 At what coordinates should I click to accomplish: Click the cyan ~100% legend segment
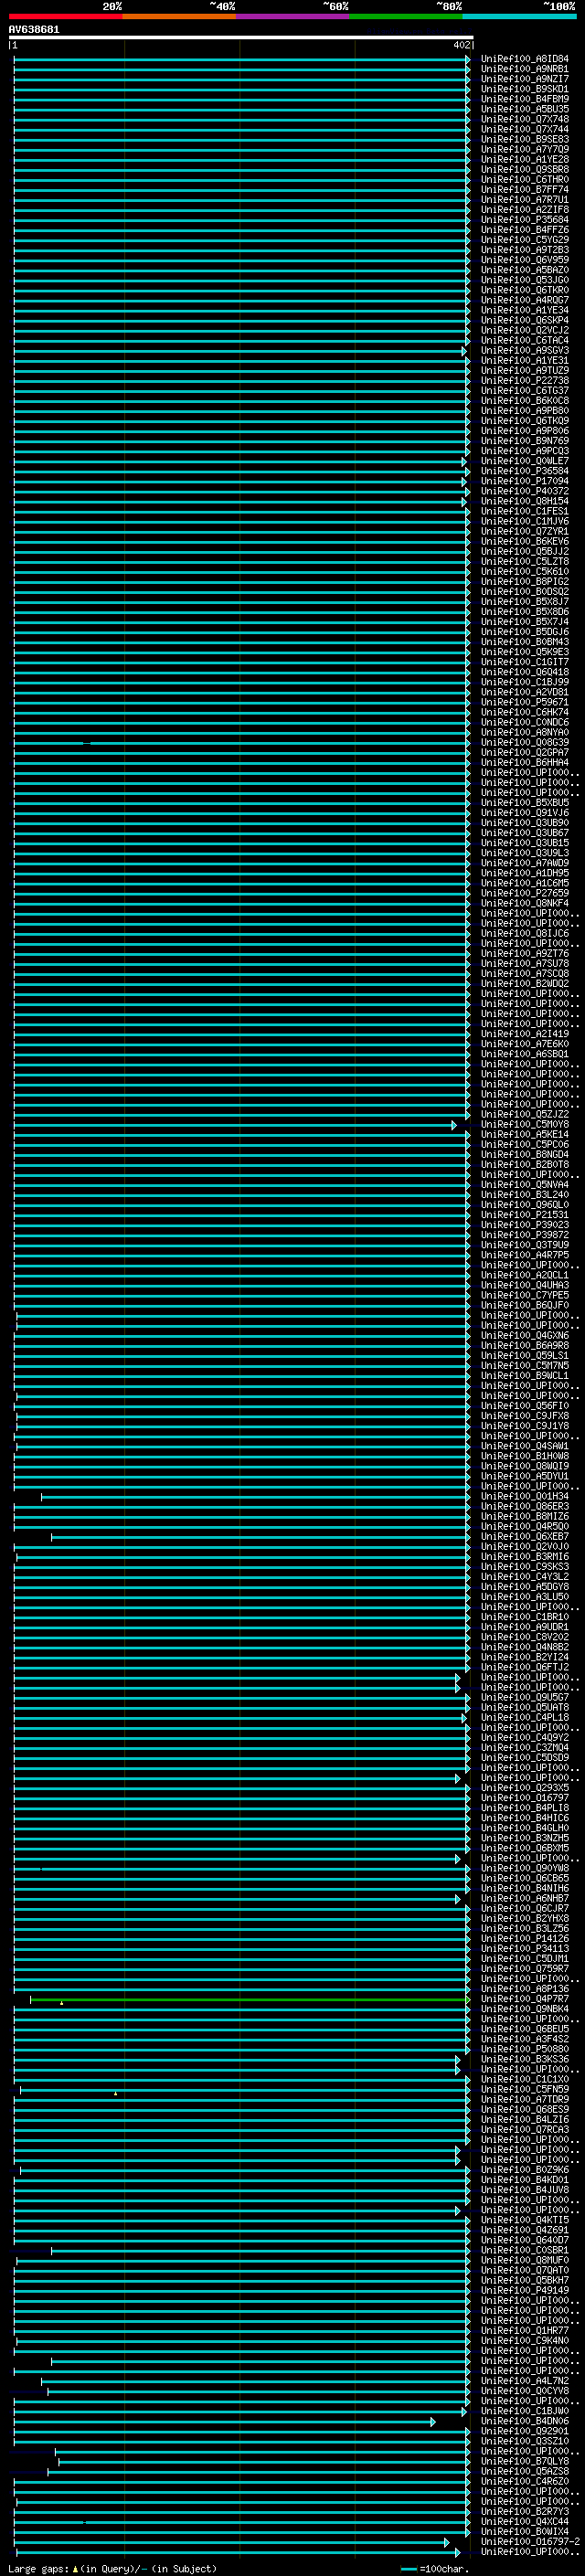pos(519,17)
